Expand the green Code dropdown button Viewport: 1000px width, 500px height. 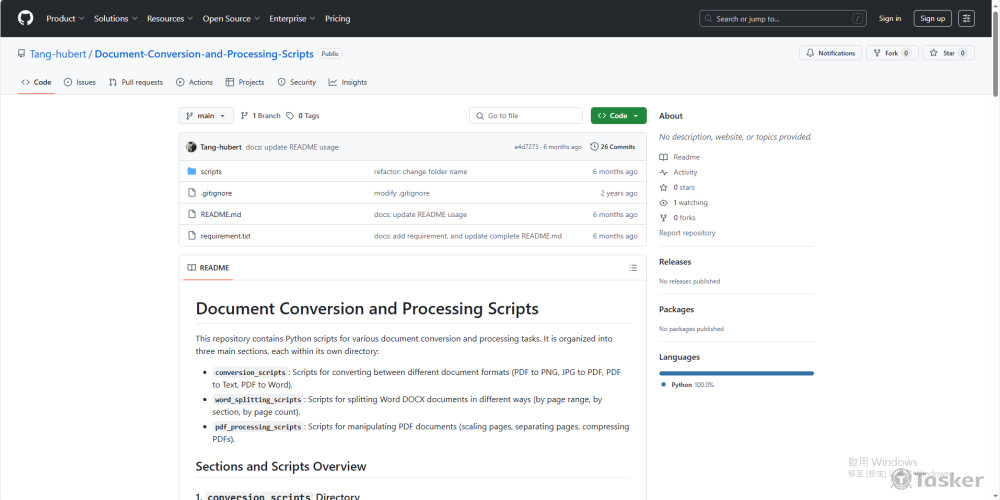(x=618, y=116)
